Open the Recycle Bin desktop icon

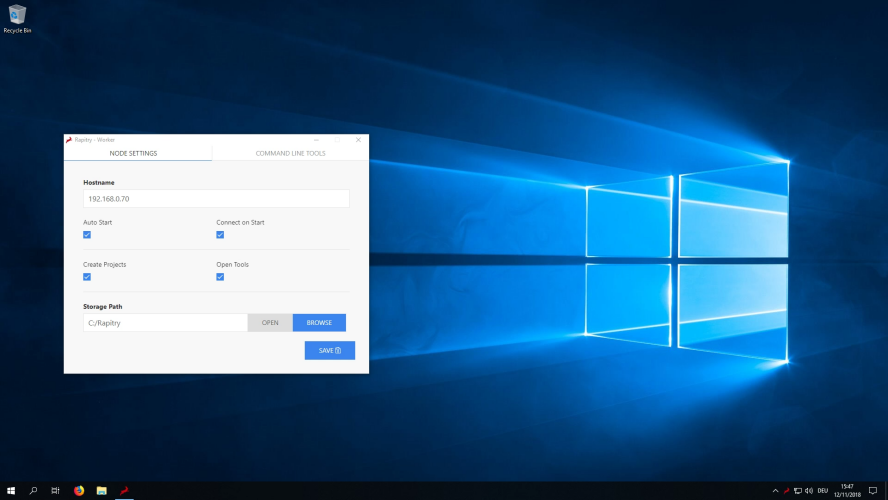[17, 18]
